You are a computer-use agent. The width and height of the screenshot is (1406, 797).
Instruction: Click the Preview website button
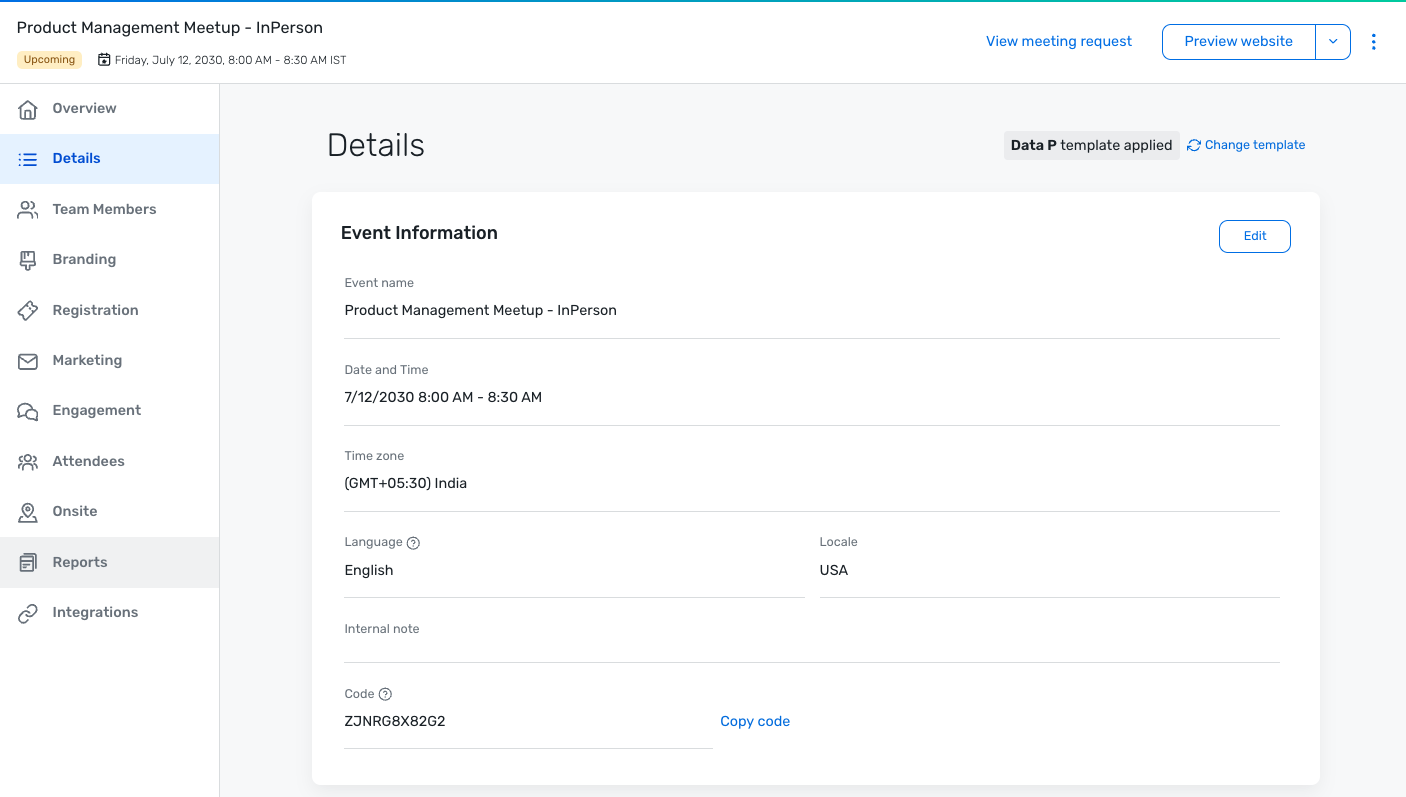tap(1238, 42)
